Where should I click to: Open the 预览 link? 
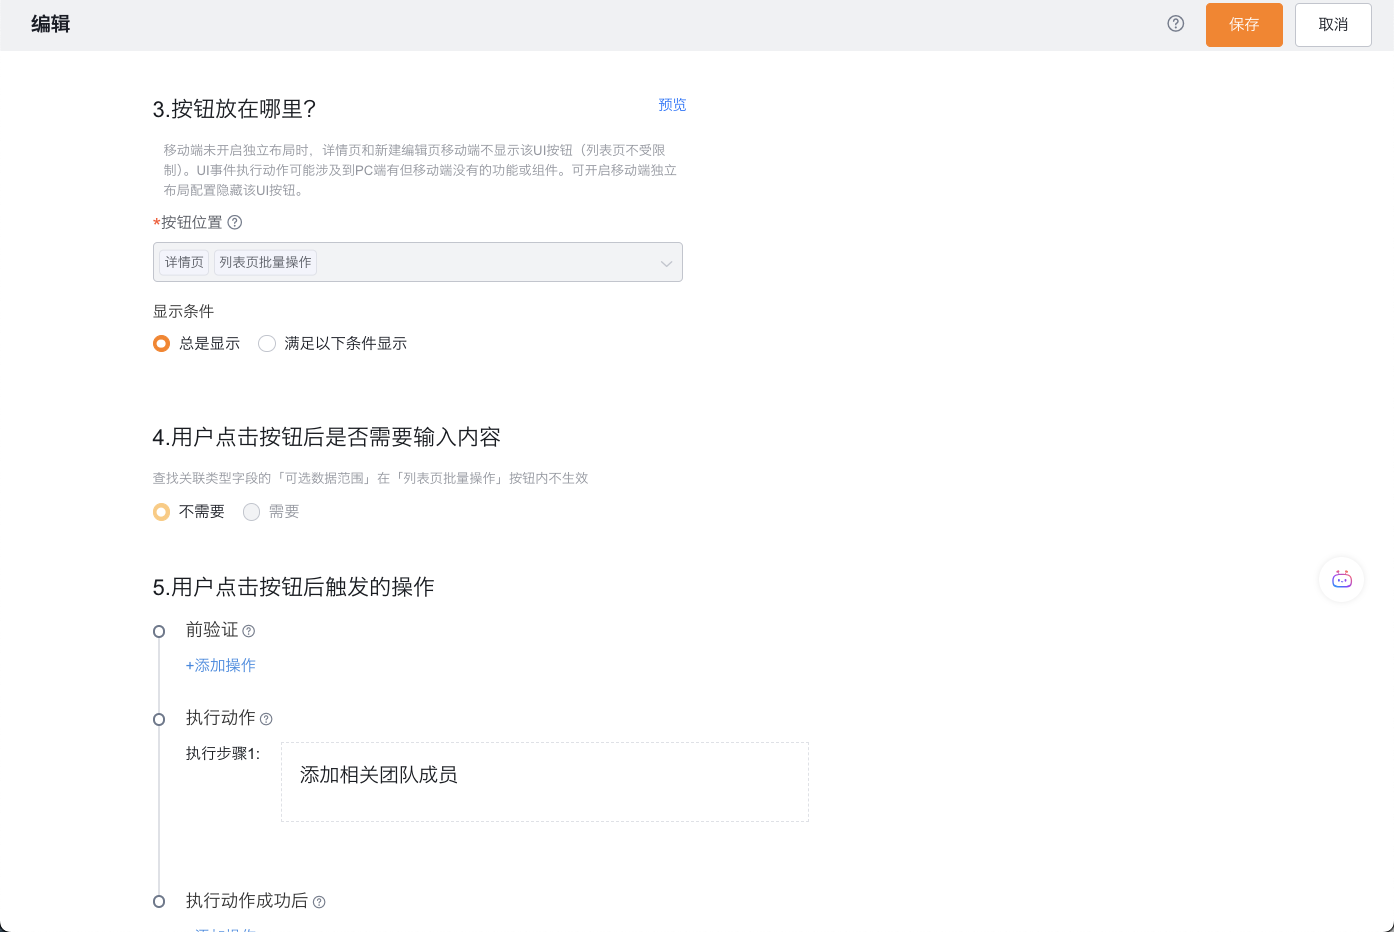click(672, 105)
